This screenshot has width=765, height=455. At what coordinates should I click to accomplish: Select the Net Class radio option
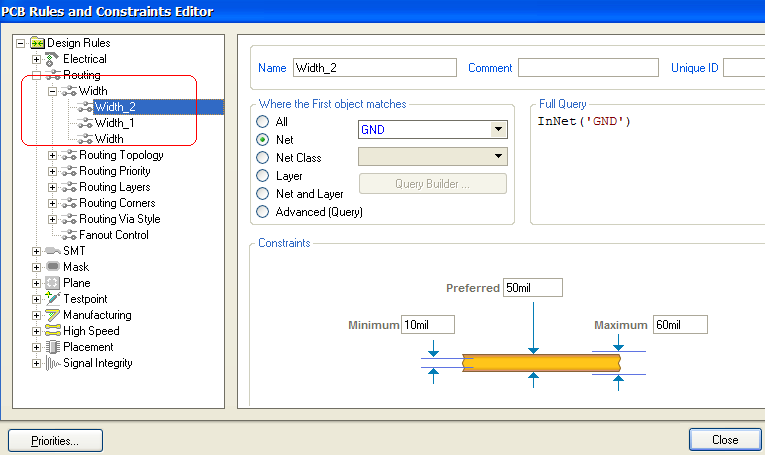click(x=264, y=158)
